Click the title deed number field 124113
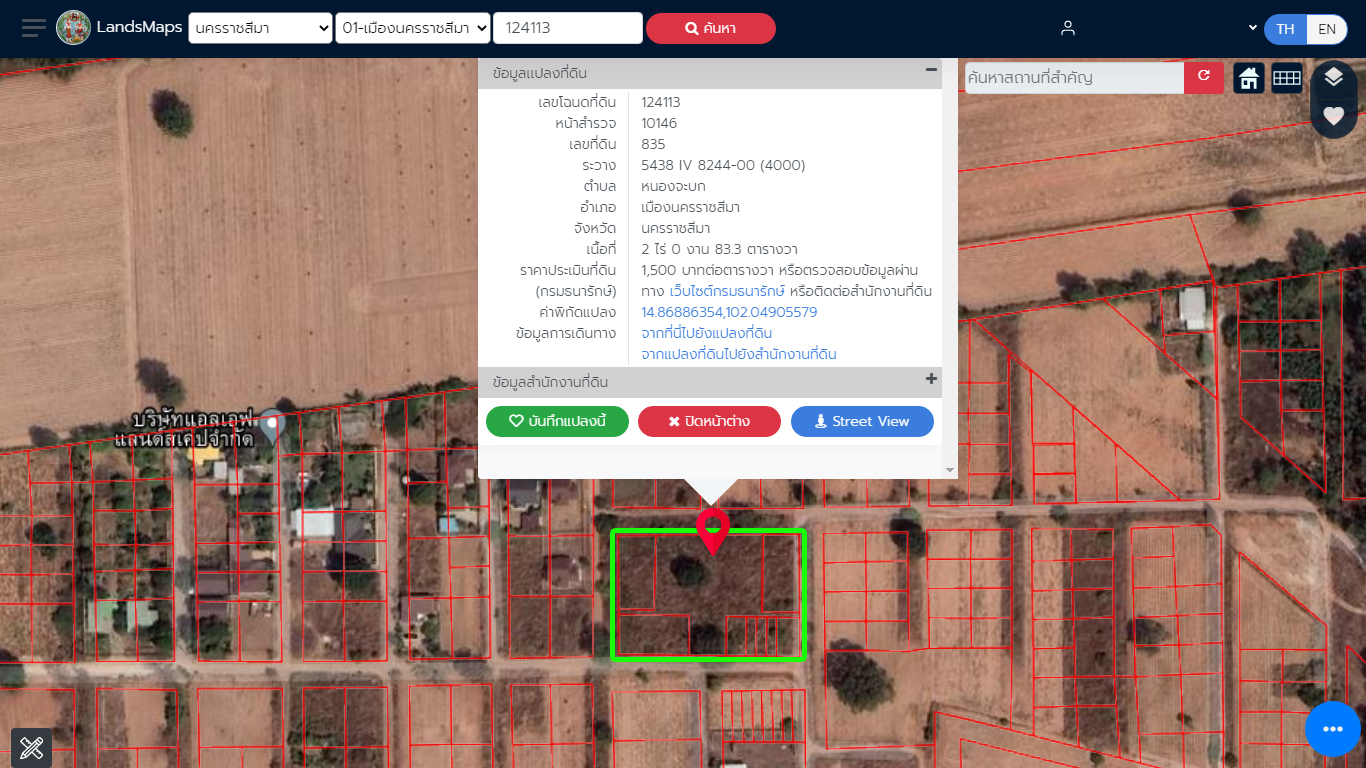This screenshot has width=1366, height=768. coord(568,28)
